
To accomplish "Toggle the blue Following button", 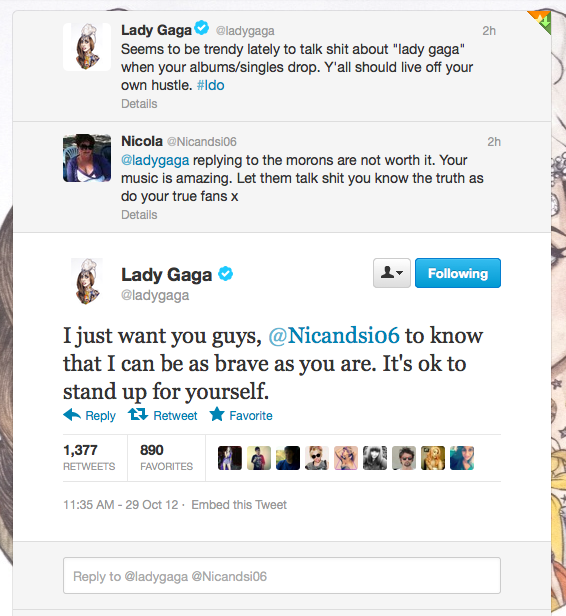I will (x=458, y=273).
